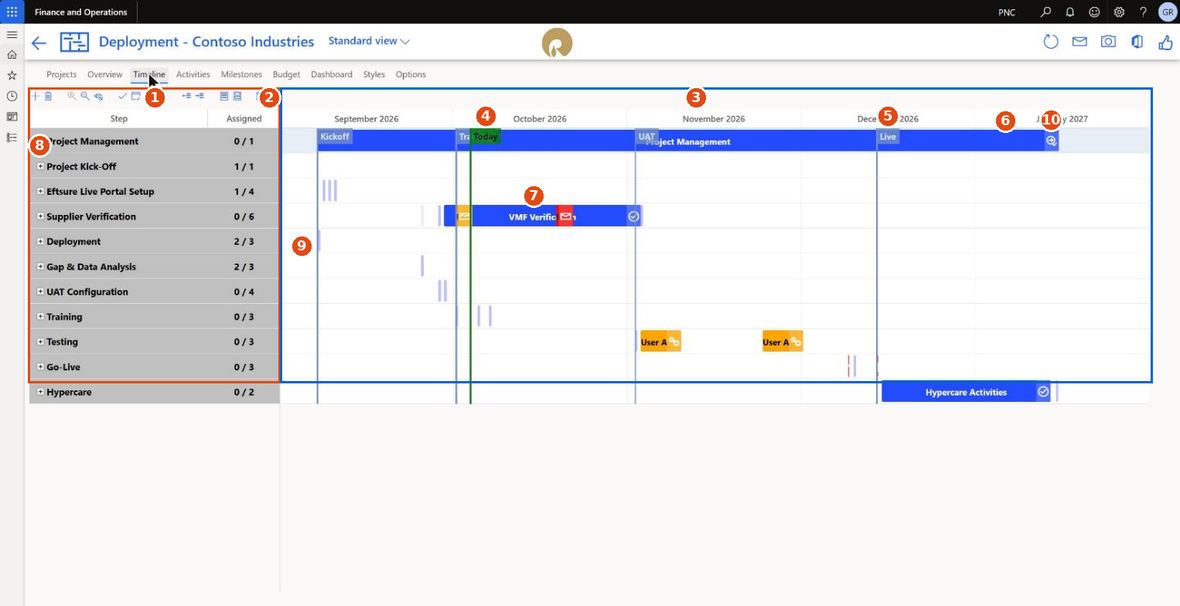Open the Standard view dropdown
The image size is (1180, 606).
[x=369, y=41]
